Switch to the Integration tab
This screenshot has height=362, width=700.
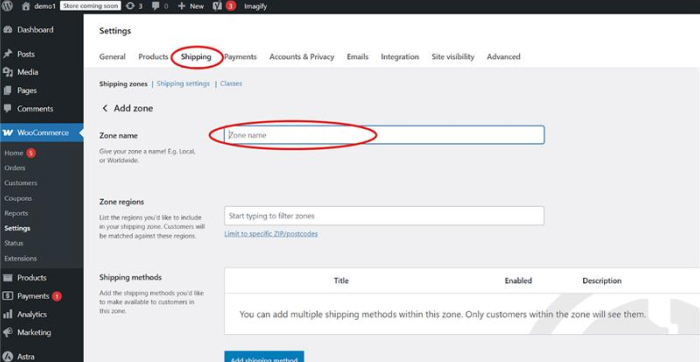(x=400, y=57)
